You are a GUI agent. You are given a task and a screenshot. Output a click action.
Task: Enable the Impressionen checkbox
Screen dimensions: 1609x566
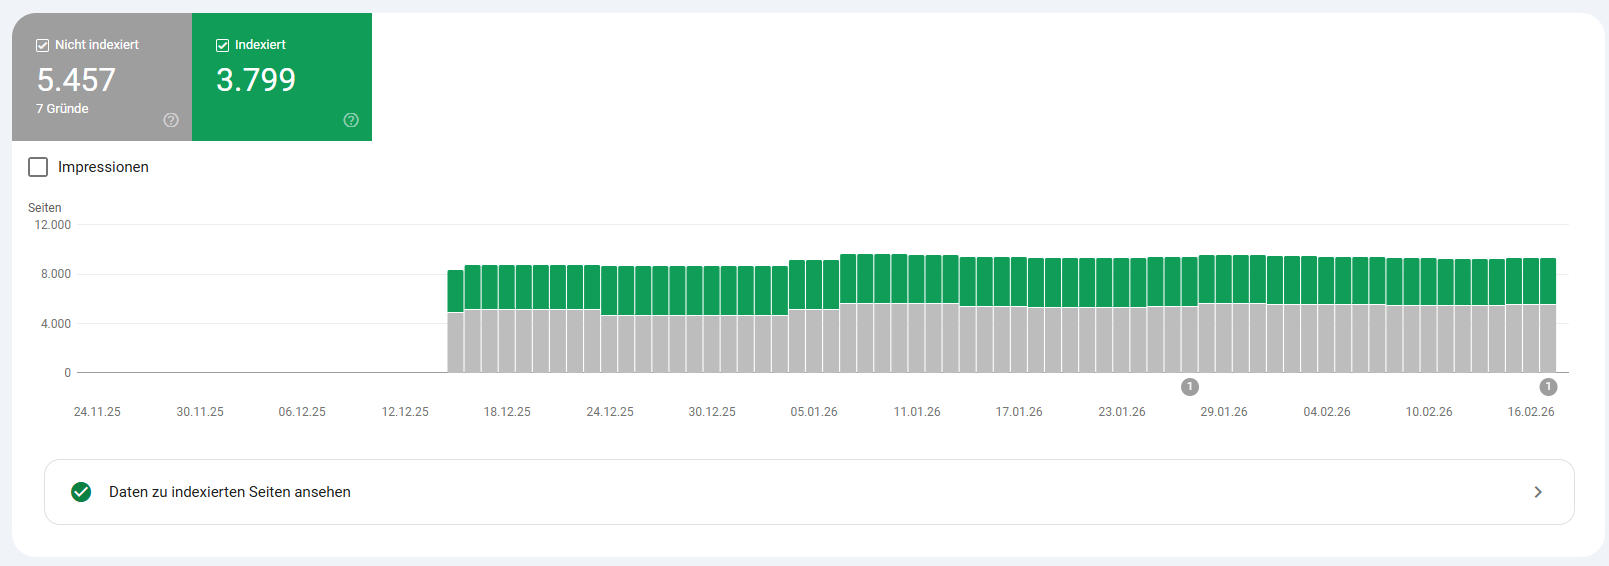pyautogui.click(x=38, y=167)
